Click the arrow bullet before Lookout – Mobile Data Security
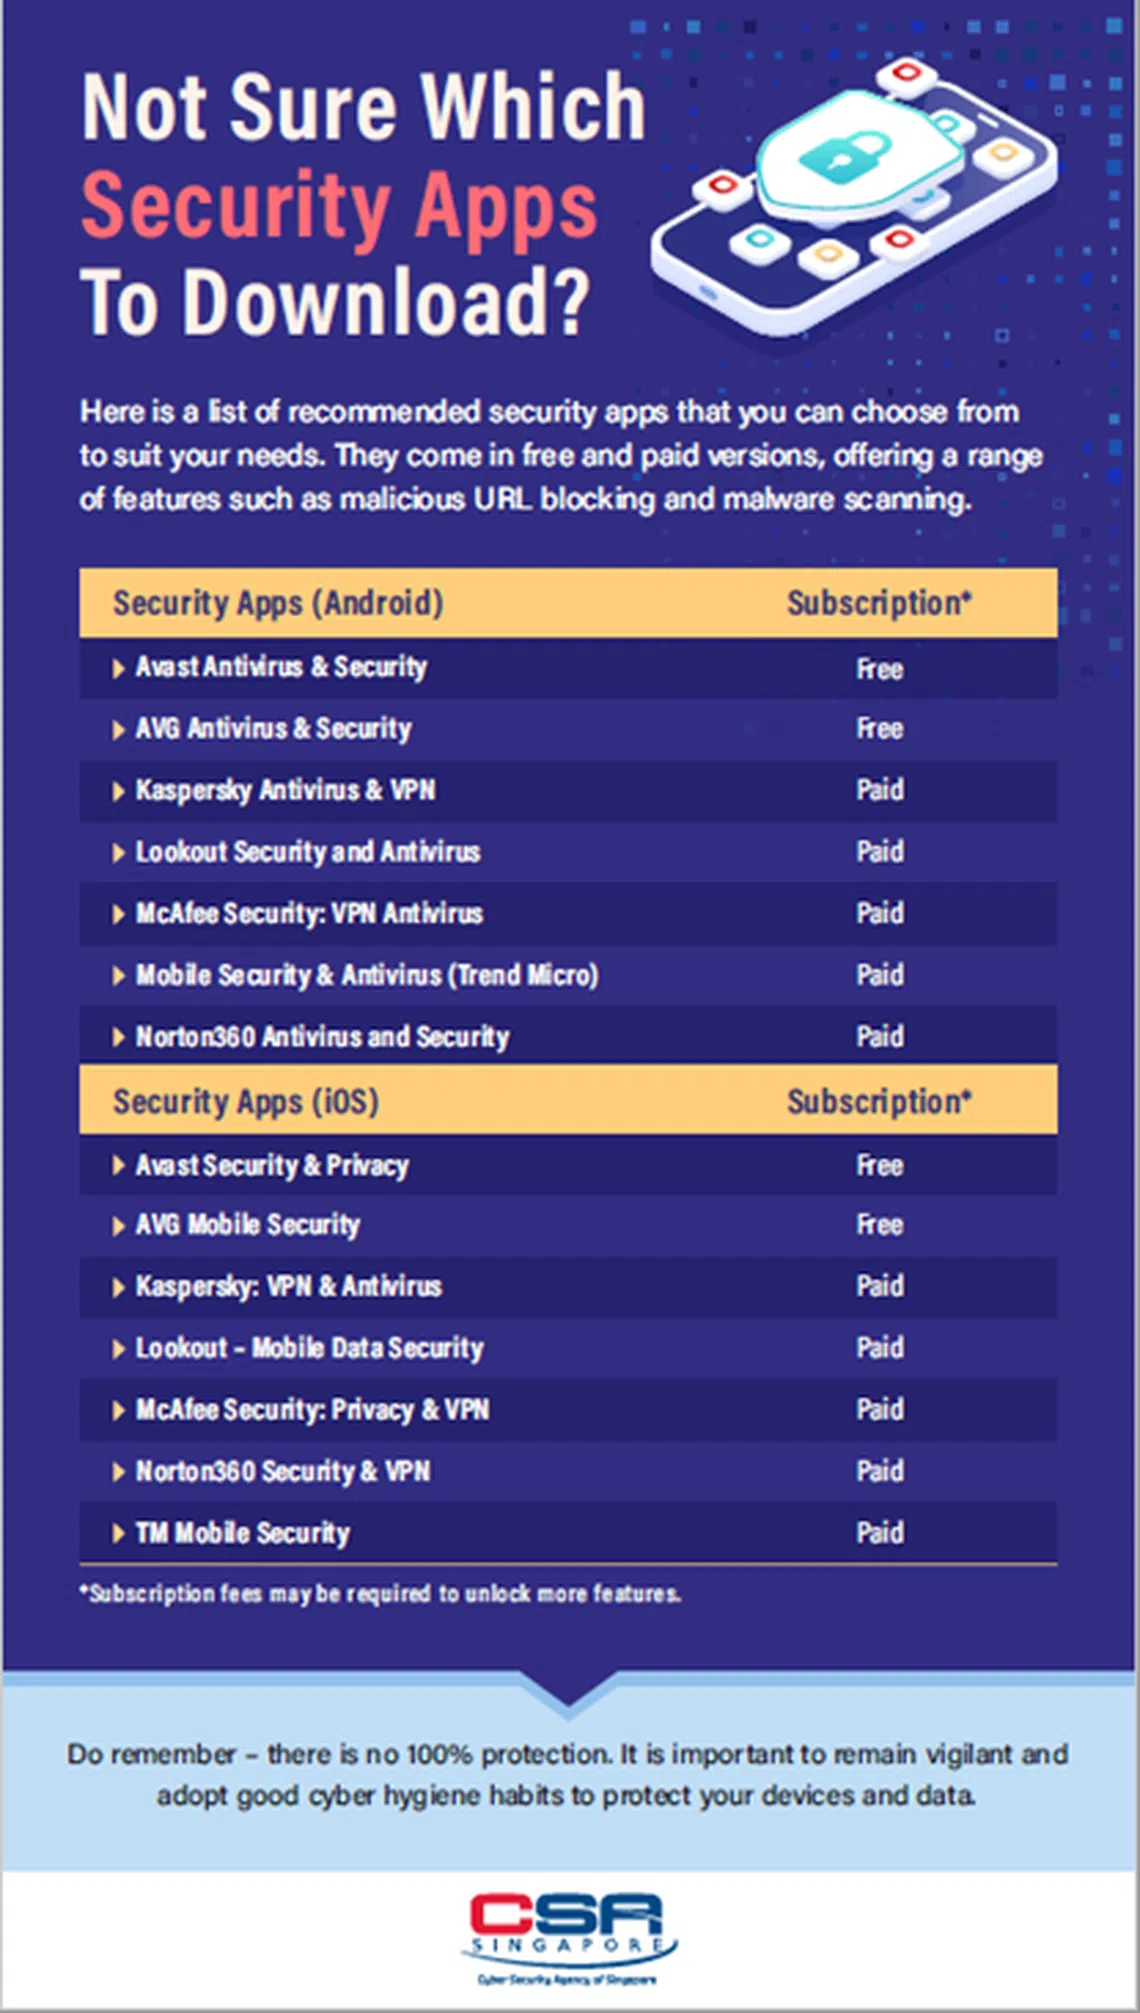This screenshot has height=2013, width=1140. 118,1349
